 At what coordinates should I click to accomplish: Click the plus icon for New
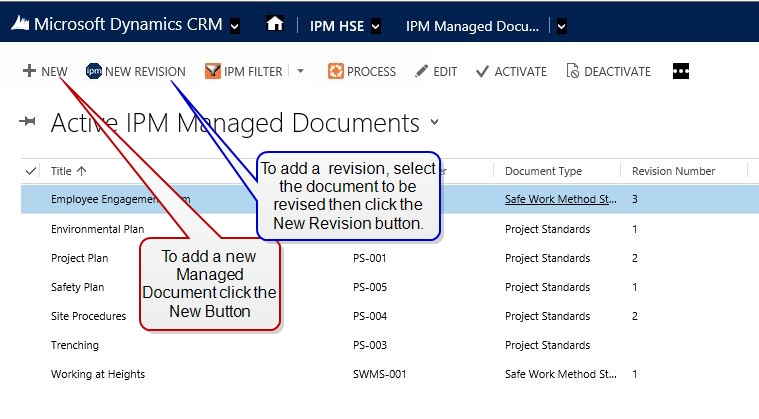pyautogui.click(x=29, y=71)
